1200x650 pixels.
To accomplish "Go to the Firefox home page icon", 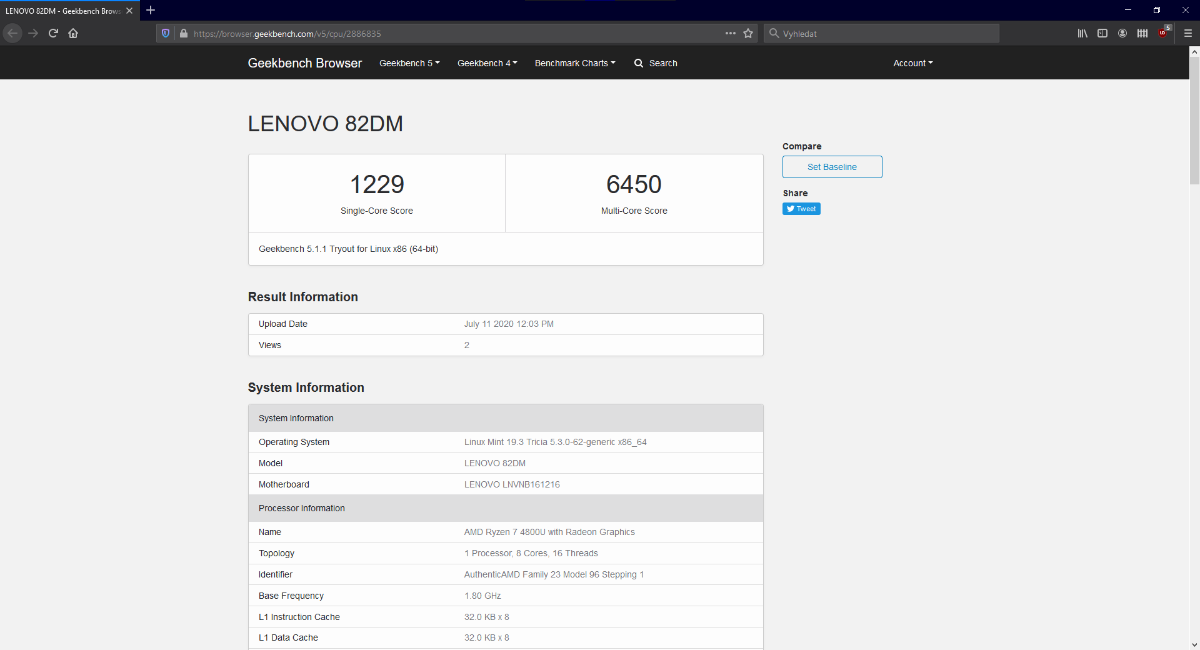I will pos(73,33).
